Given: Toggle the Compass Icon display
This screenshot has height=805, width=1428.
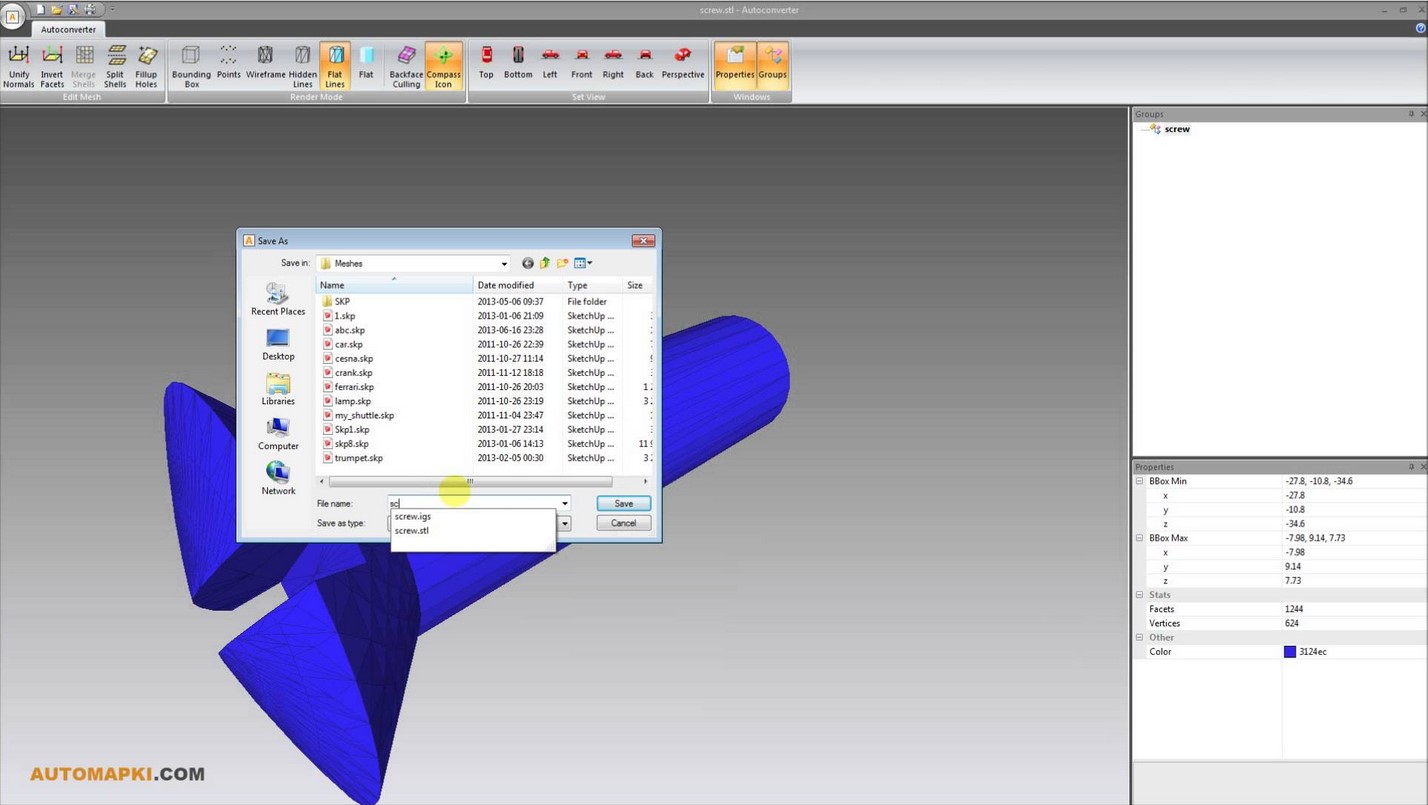Looking at the screenshot, I should (x=444, y=66).
